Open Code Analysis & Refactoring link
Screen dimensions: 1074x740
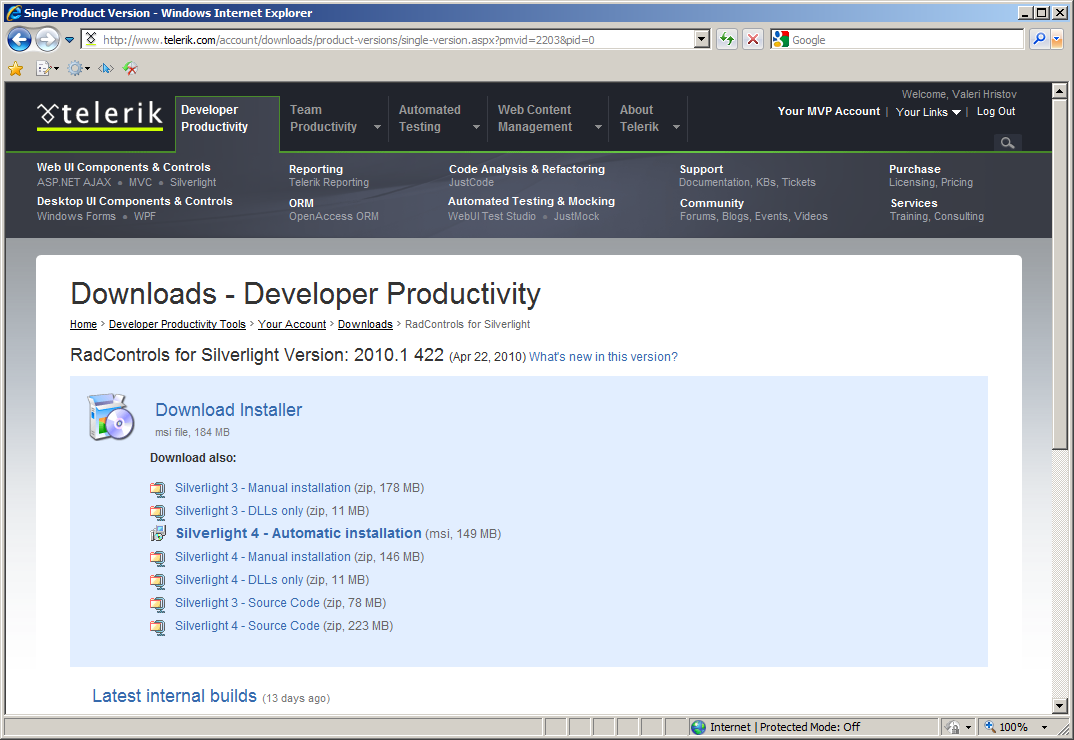coord(527,169)
